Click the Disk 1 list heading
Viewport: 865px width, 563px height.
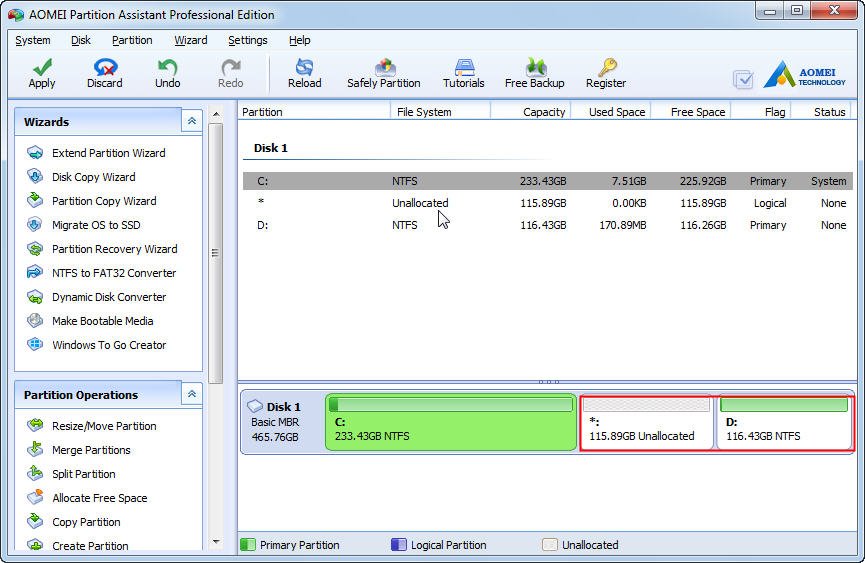(270, 148)
